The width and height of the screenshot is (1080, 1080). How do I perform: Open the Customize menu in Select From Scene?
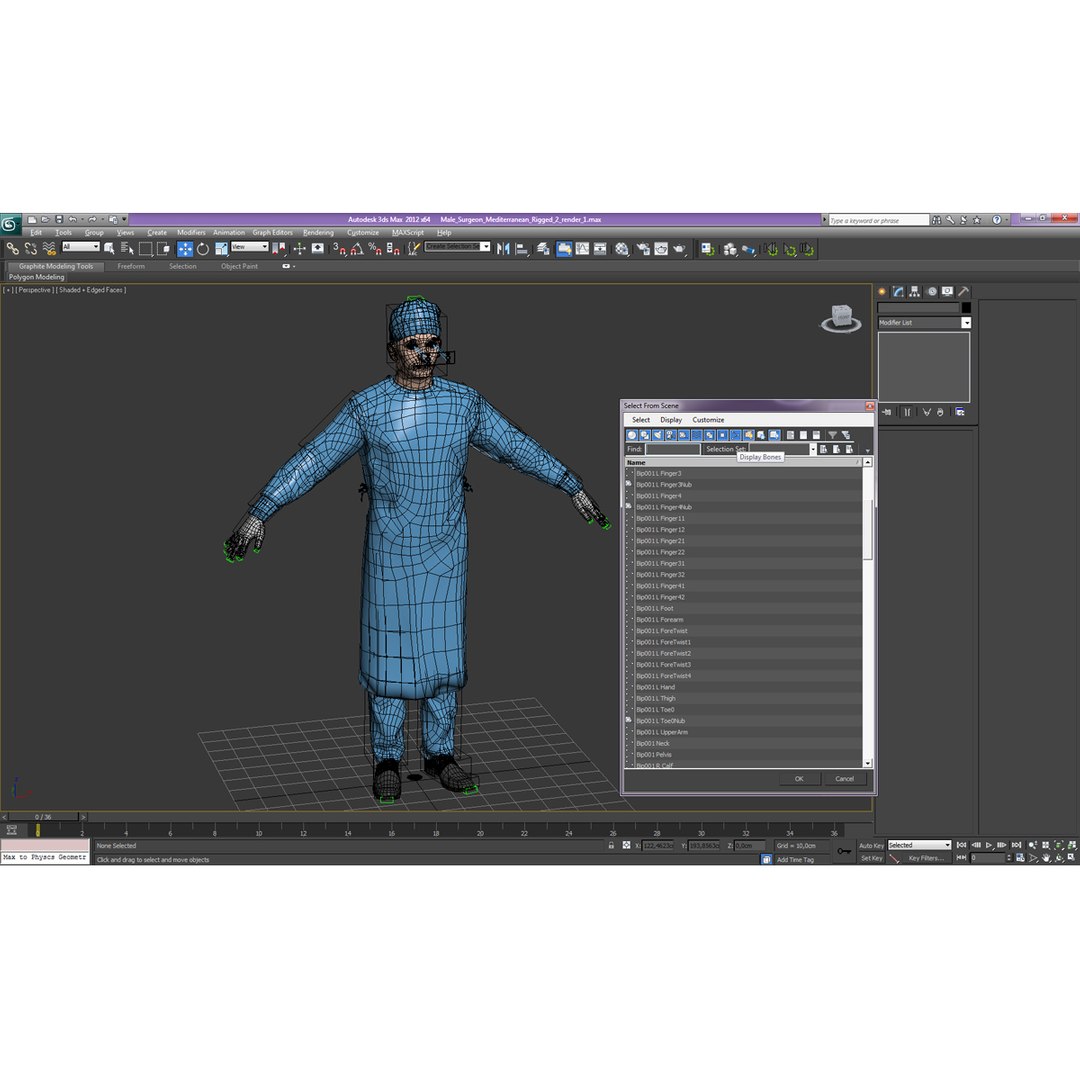708,419
